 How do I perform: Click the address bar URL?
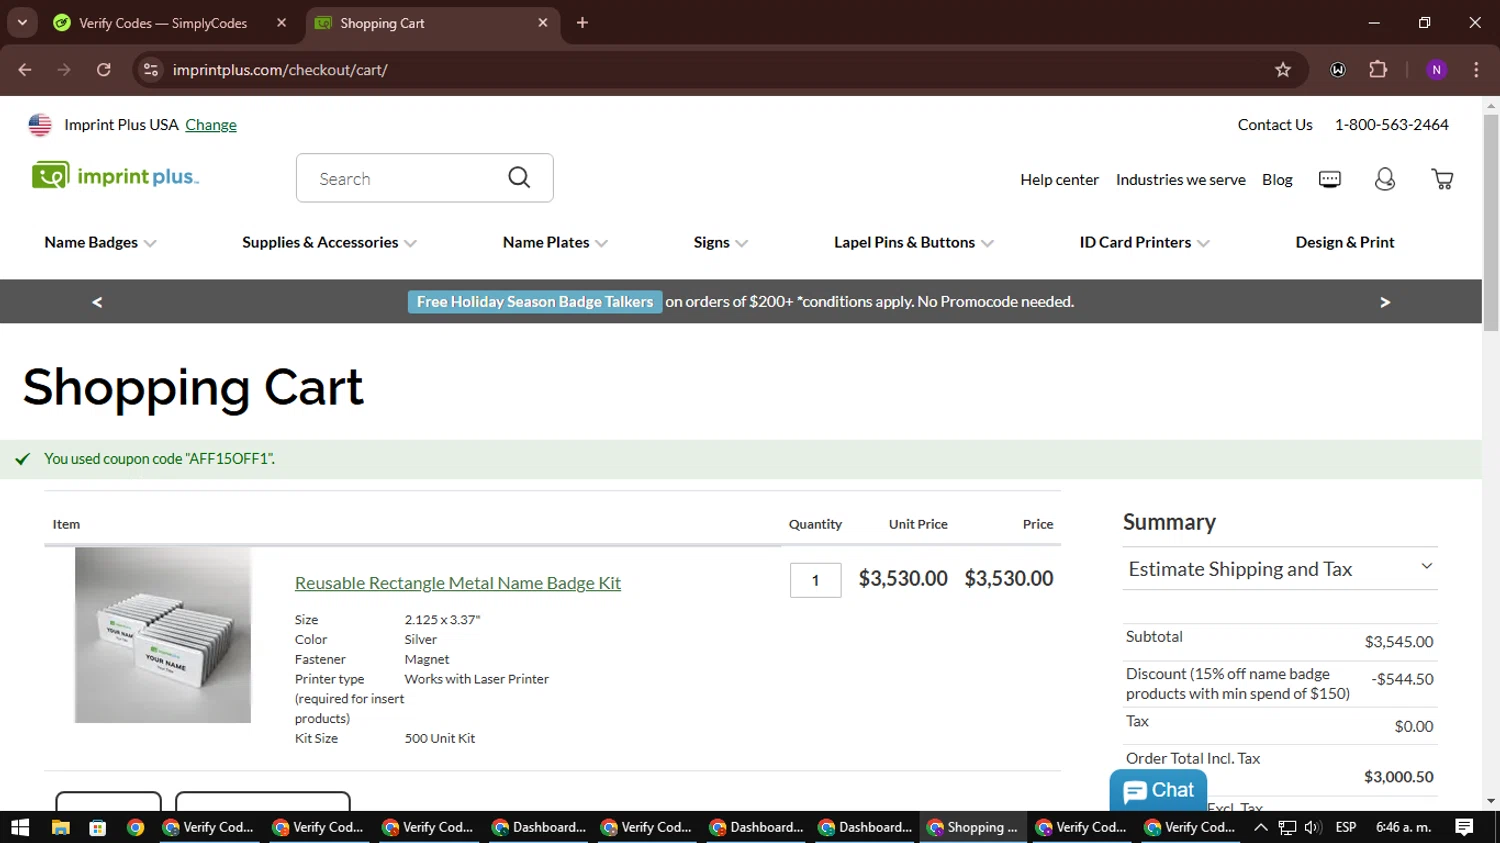coord(280,70)
